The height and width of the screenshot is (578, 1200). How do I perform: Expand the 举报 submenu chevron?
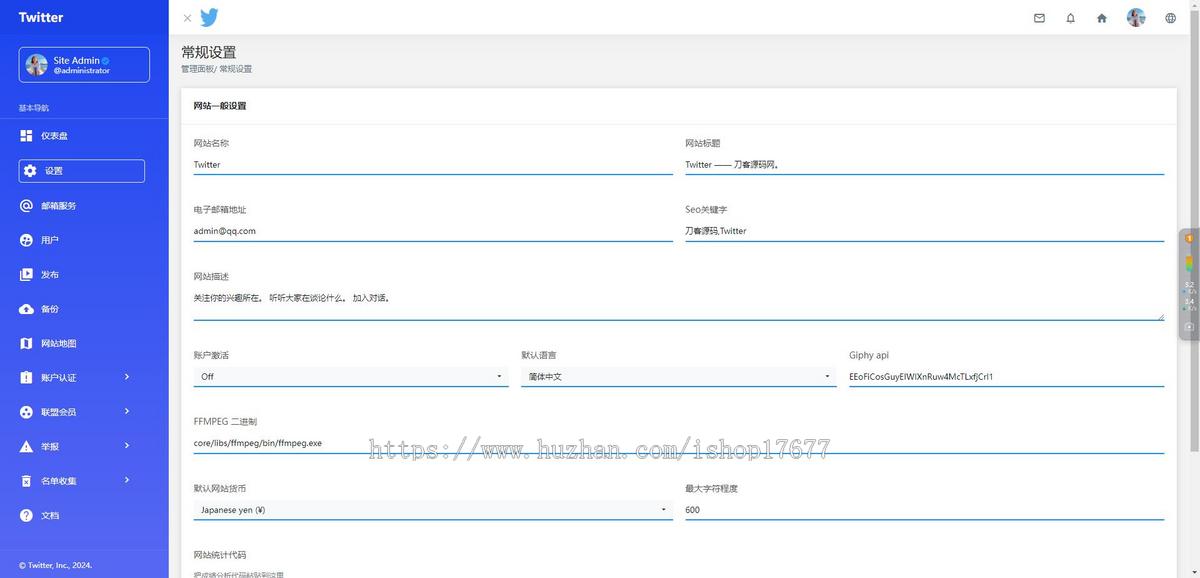(127, 445)
